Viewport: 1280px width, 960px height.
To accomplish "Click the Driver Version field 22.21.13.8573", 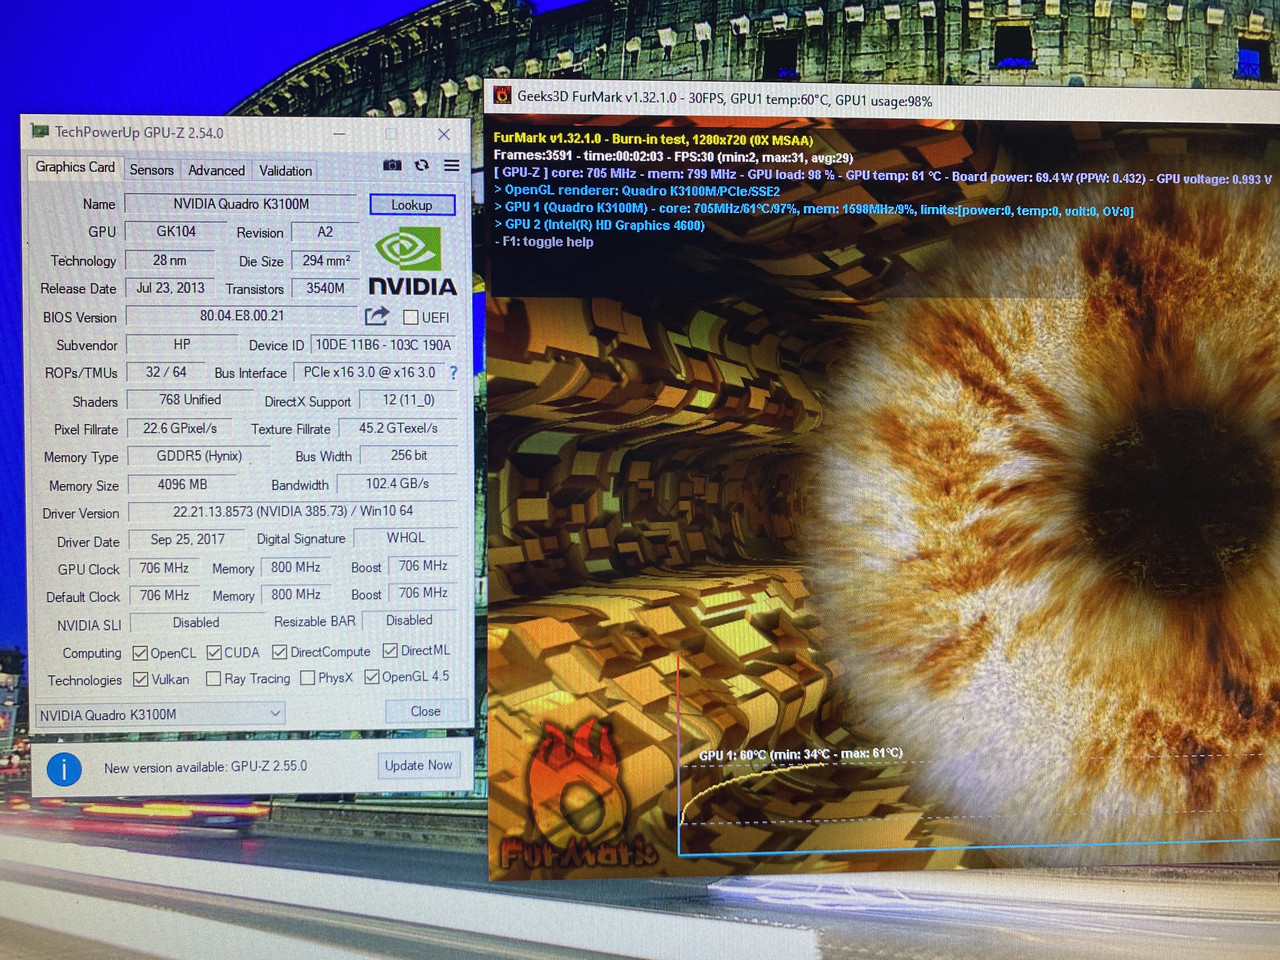I will (x=292, y=511).
